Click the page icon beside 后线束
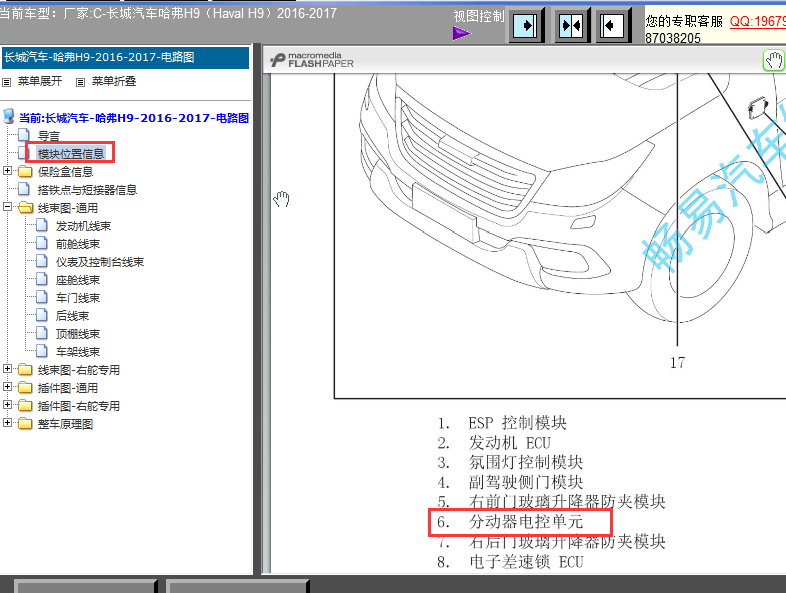Viewport: 786px width, 593px height. 42,315
